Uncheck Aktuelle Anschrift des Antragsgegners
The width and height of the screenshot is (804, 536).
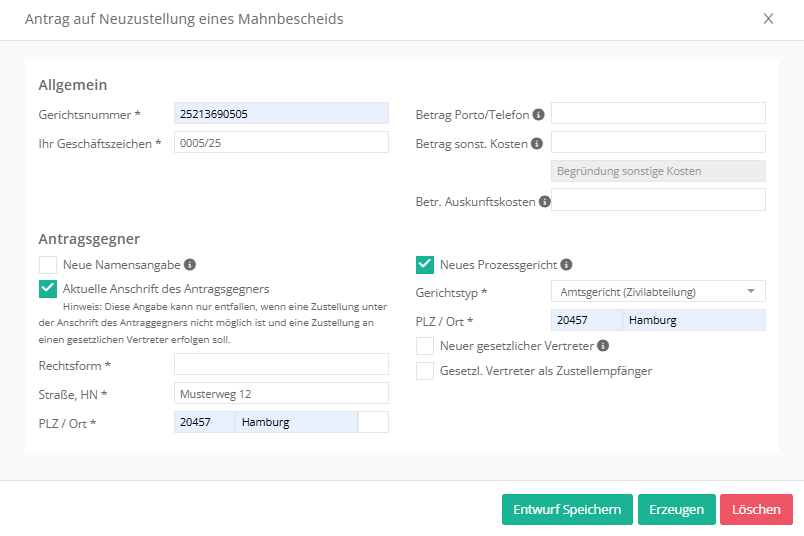coord(48,289)
